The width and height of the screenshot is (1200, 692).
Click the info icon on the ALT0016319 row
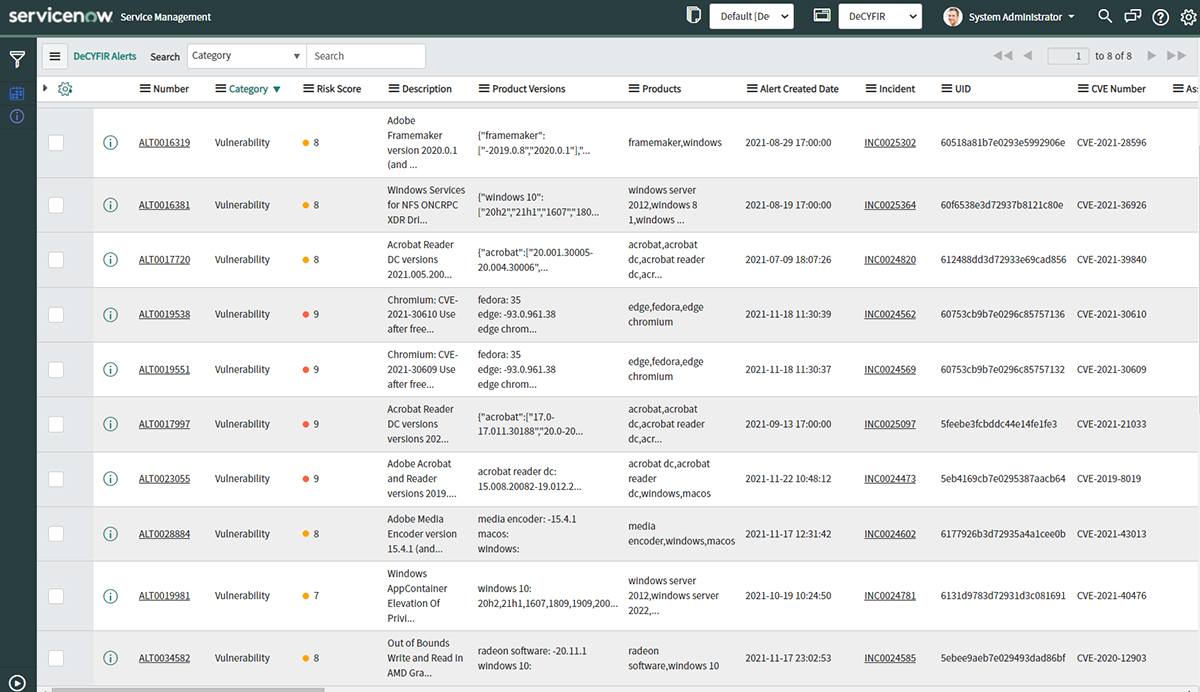click(x=110, y=142)
